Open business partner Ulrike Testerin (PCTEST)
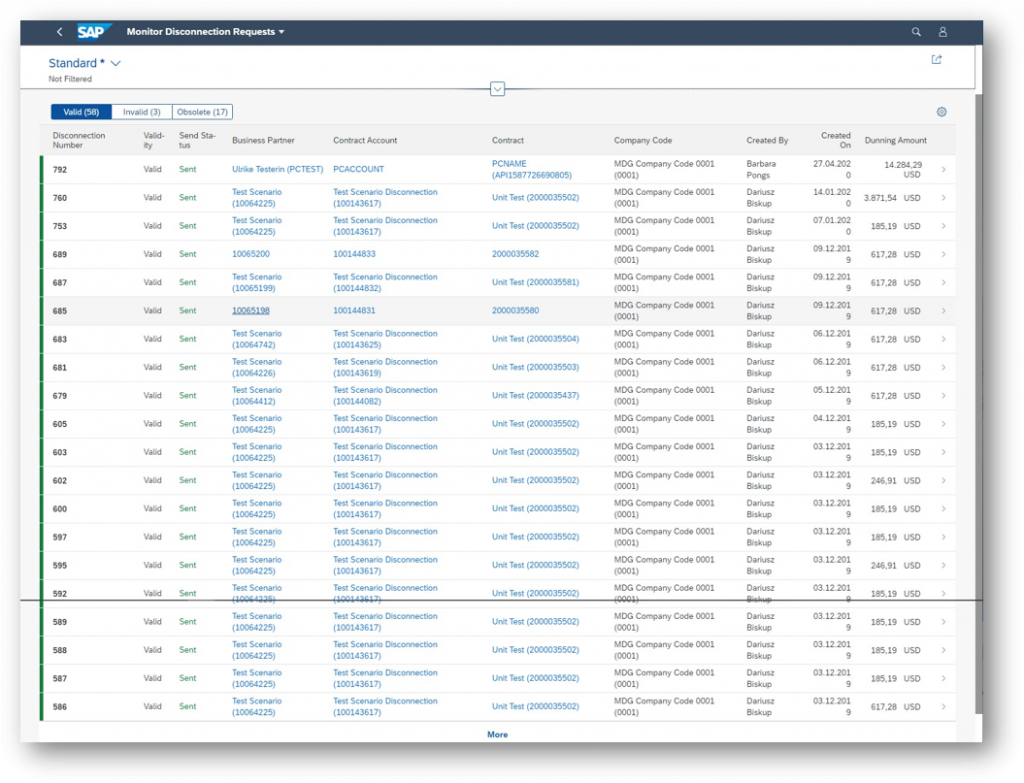This screenshot has width=1024, height=783. (278, 169)
